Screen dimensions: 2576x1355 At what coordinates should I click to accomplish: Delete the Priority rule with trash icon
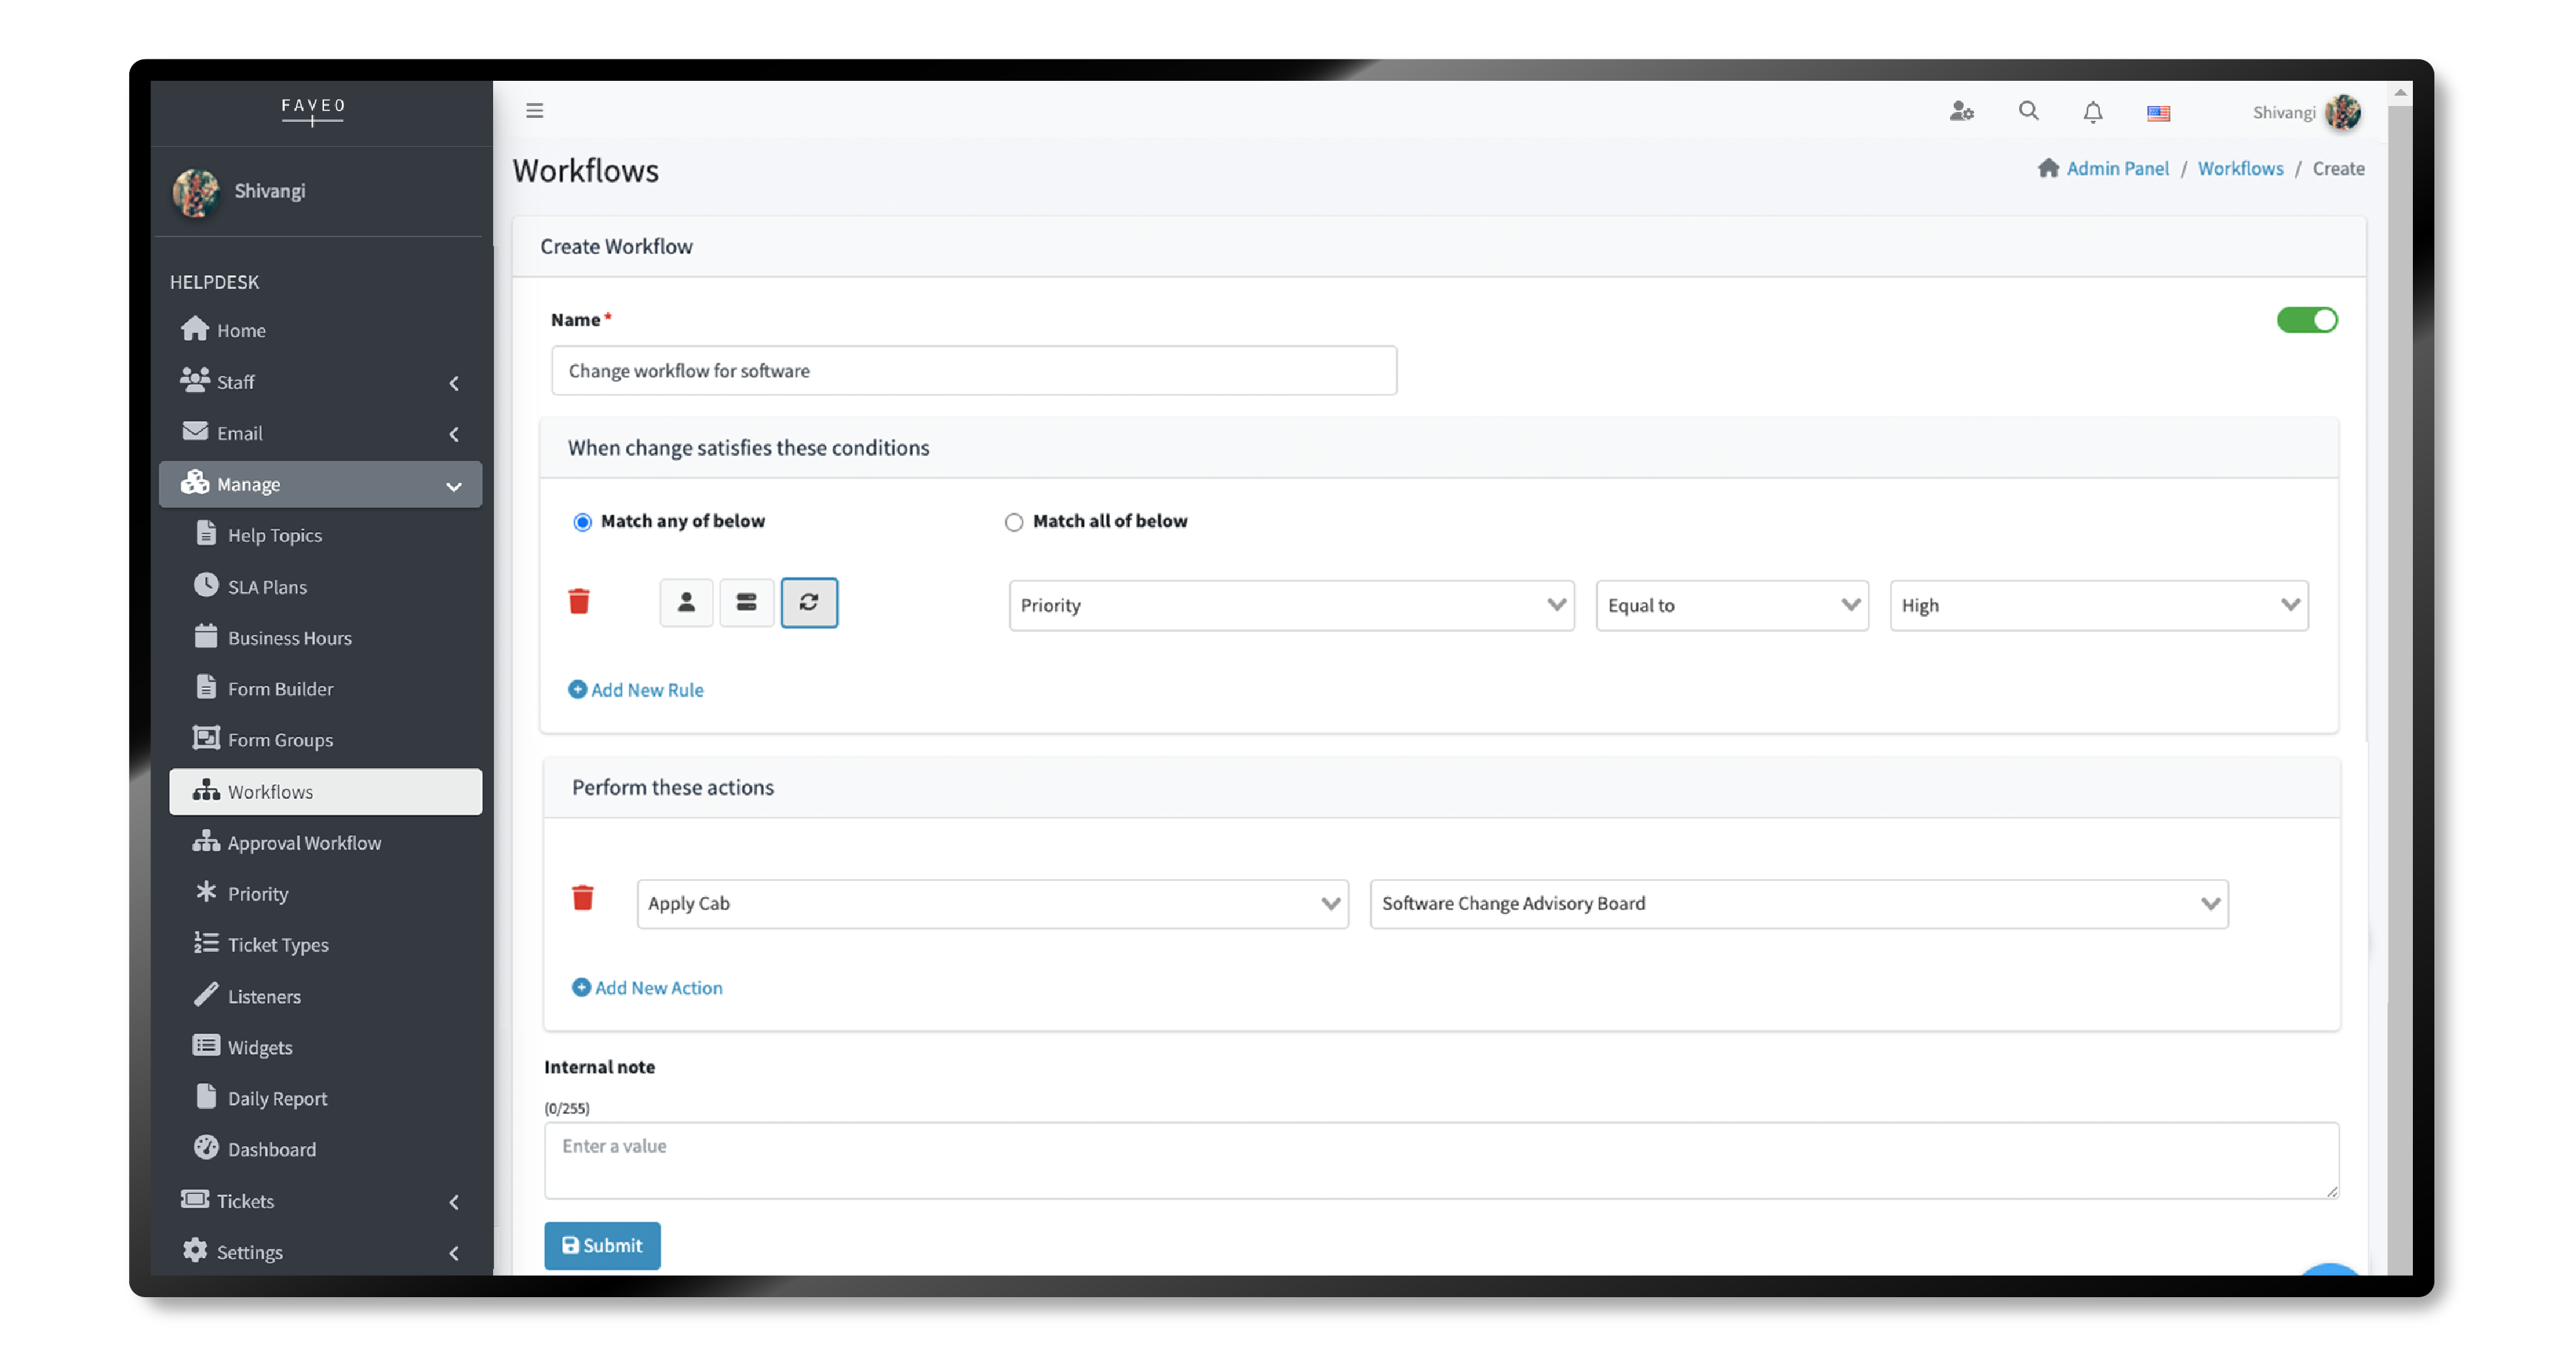(578, 602)
